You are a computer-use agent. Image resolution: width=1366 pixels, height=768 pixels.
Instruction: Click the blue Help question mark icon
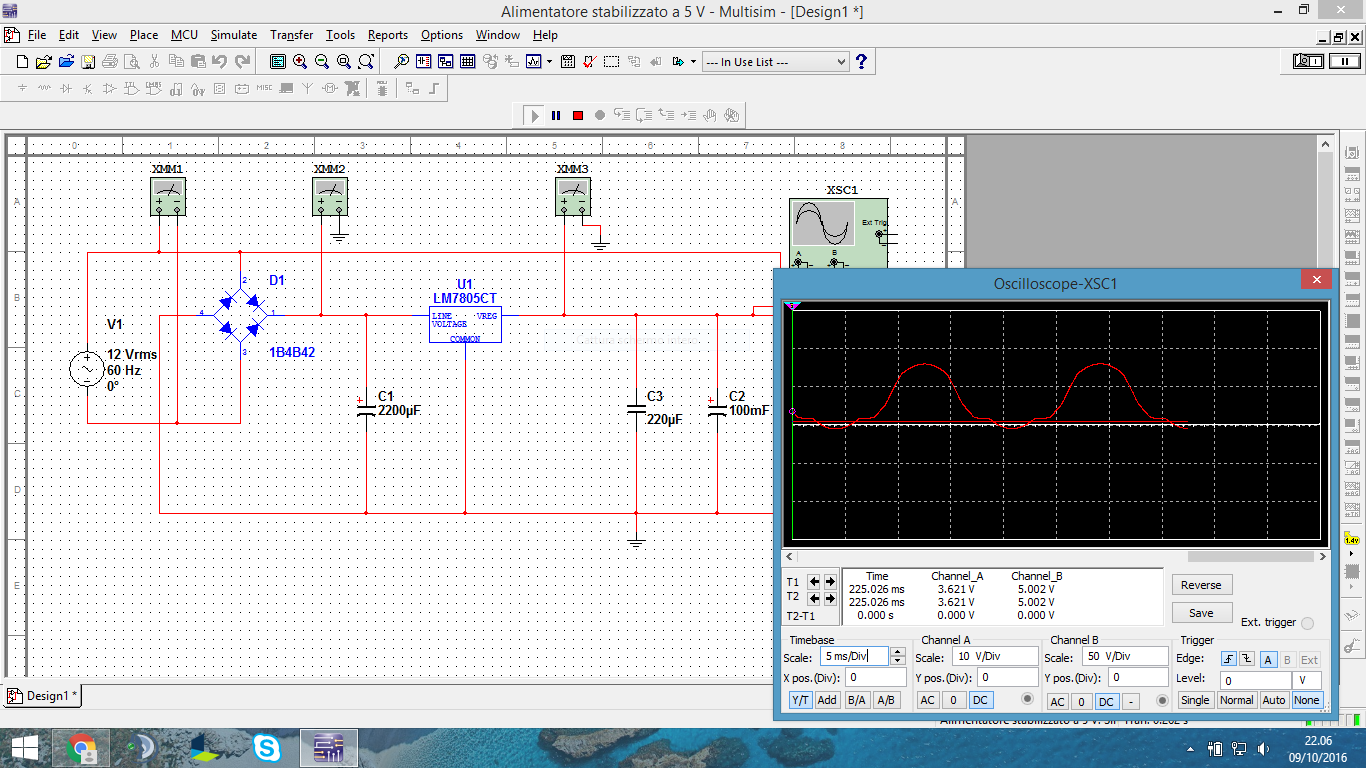click(x=861, y=62)
